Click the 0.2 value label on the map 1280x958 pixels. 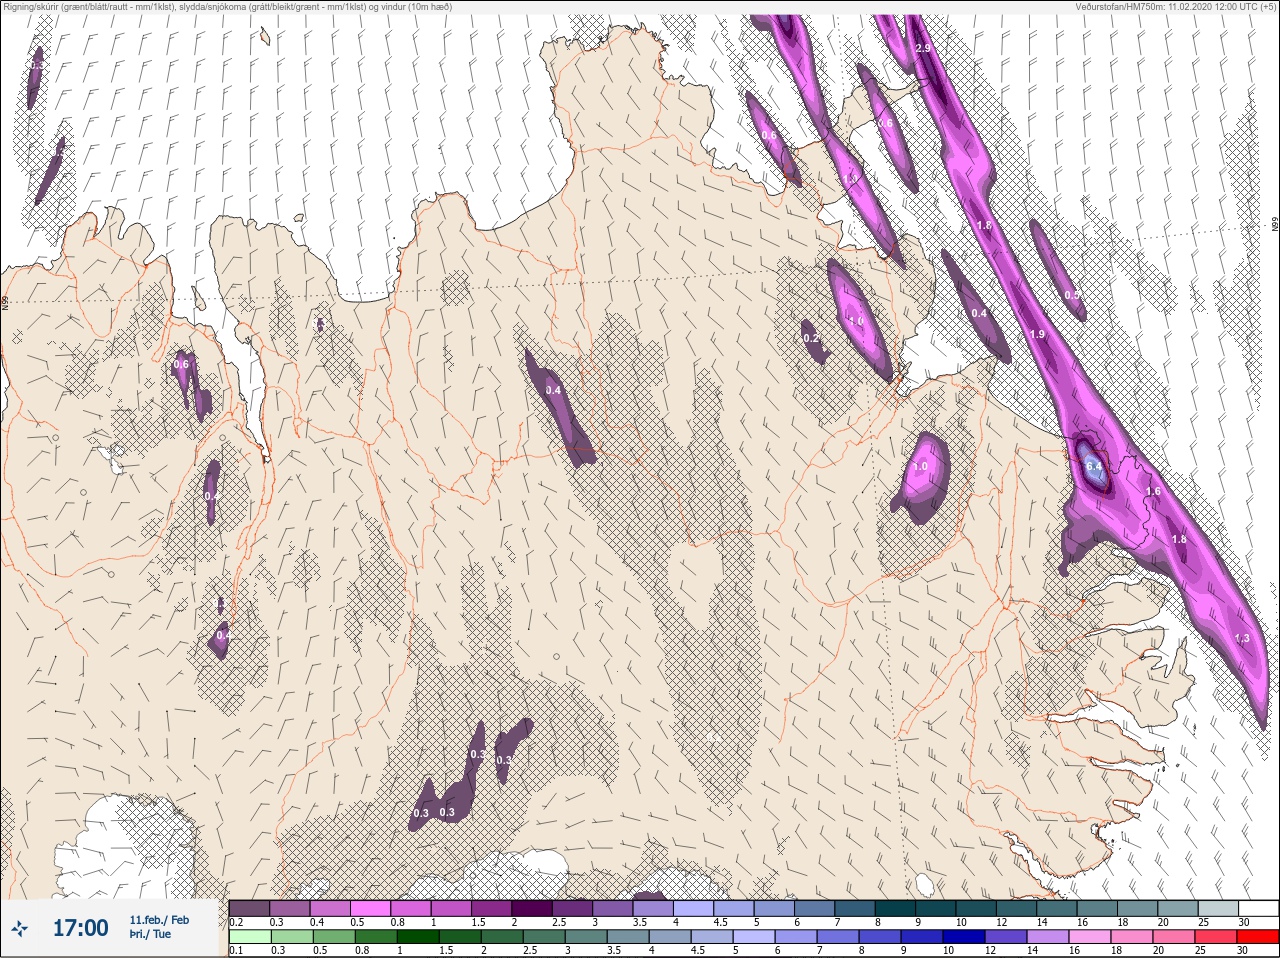click(811, 339)
